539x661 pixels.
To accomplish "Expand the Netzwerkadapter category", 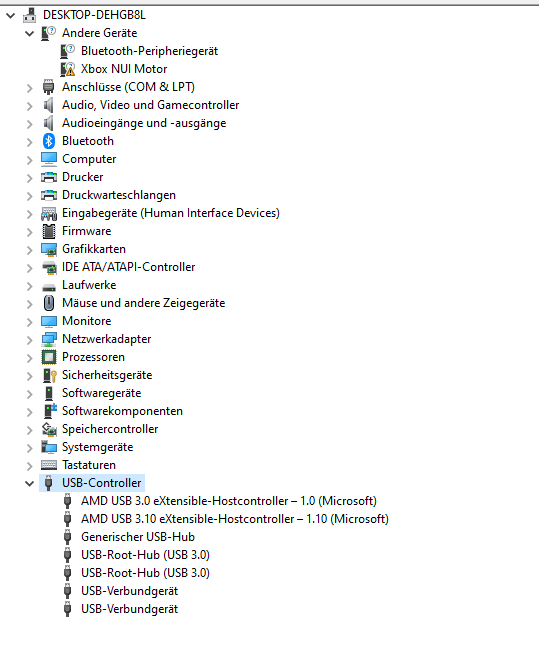I will [29, 340].
